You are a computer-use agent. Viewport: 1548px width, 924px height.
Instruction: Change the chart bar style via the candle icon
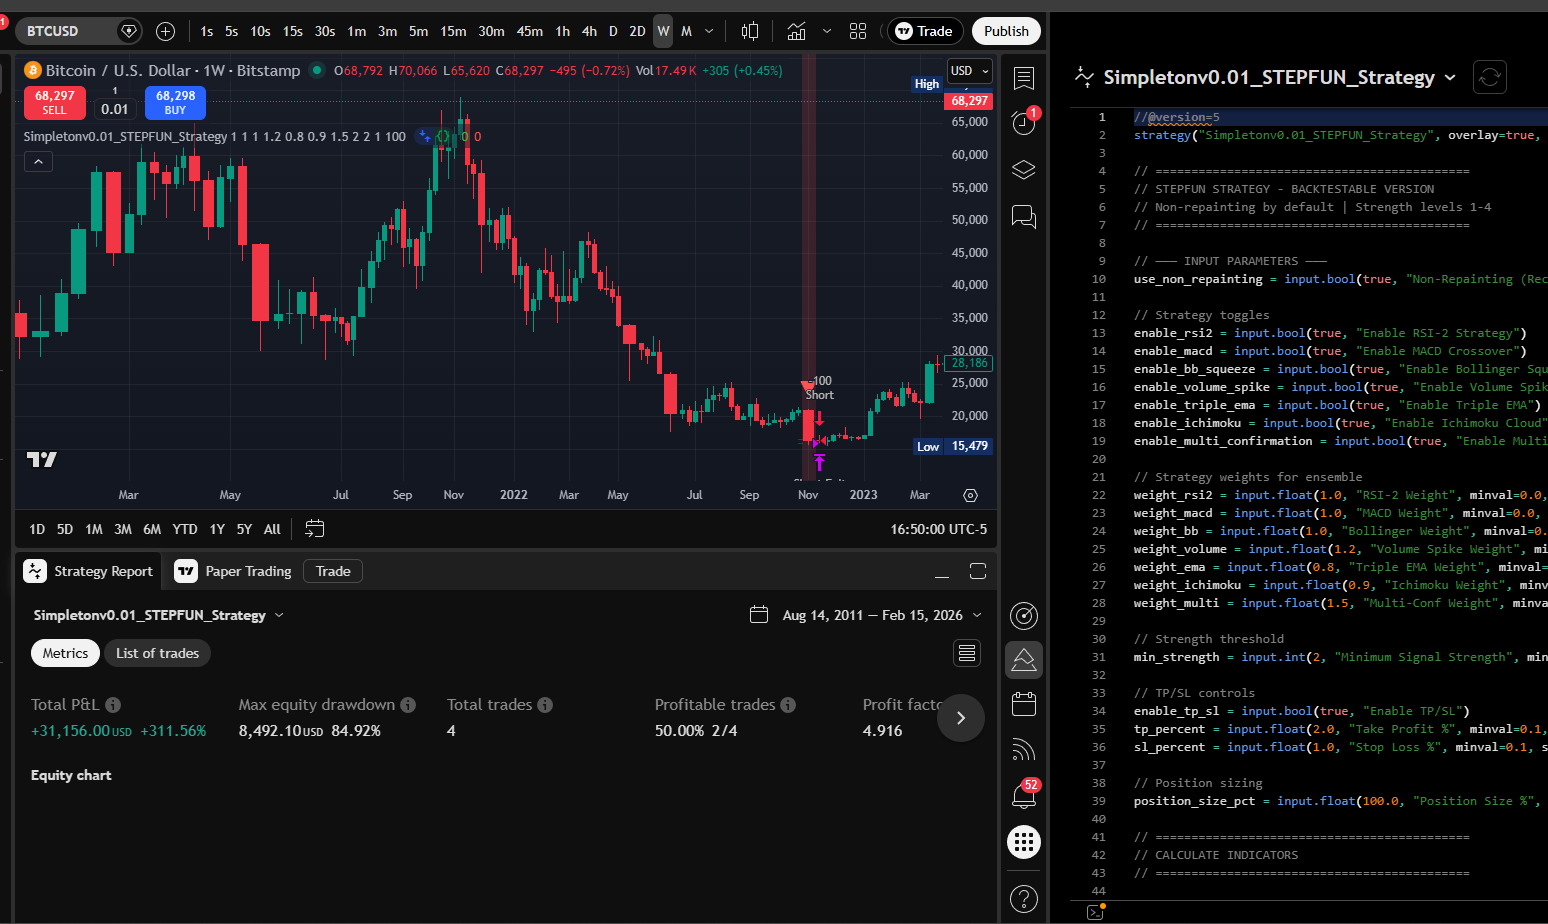[749, 31]
